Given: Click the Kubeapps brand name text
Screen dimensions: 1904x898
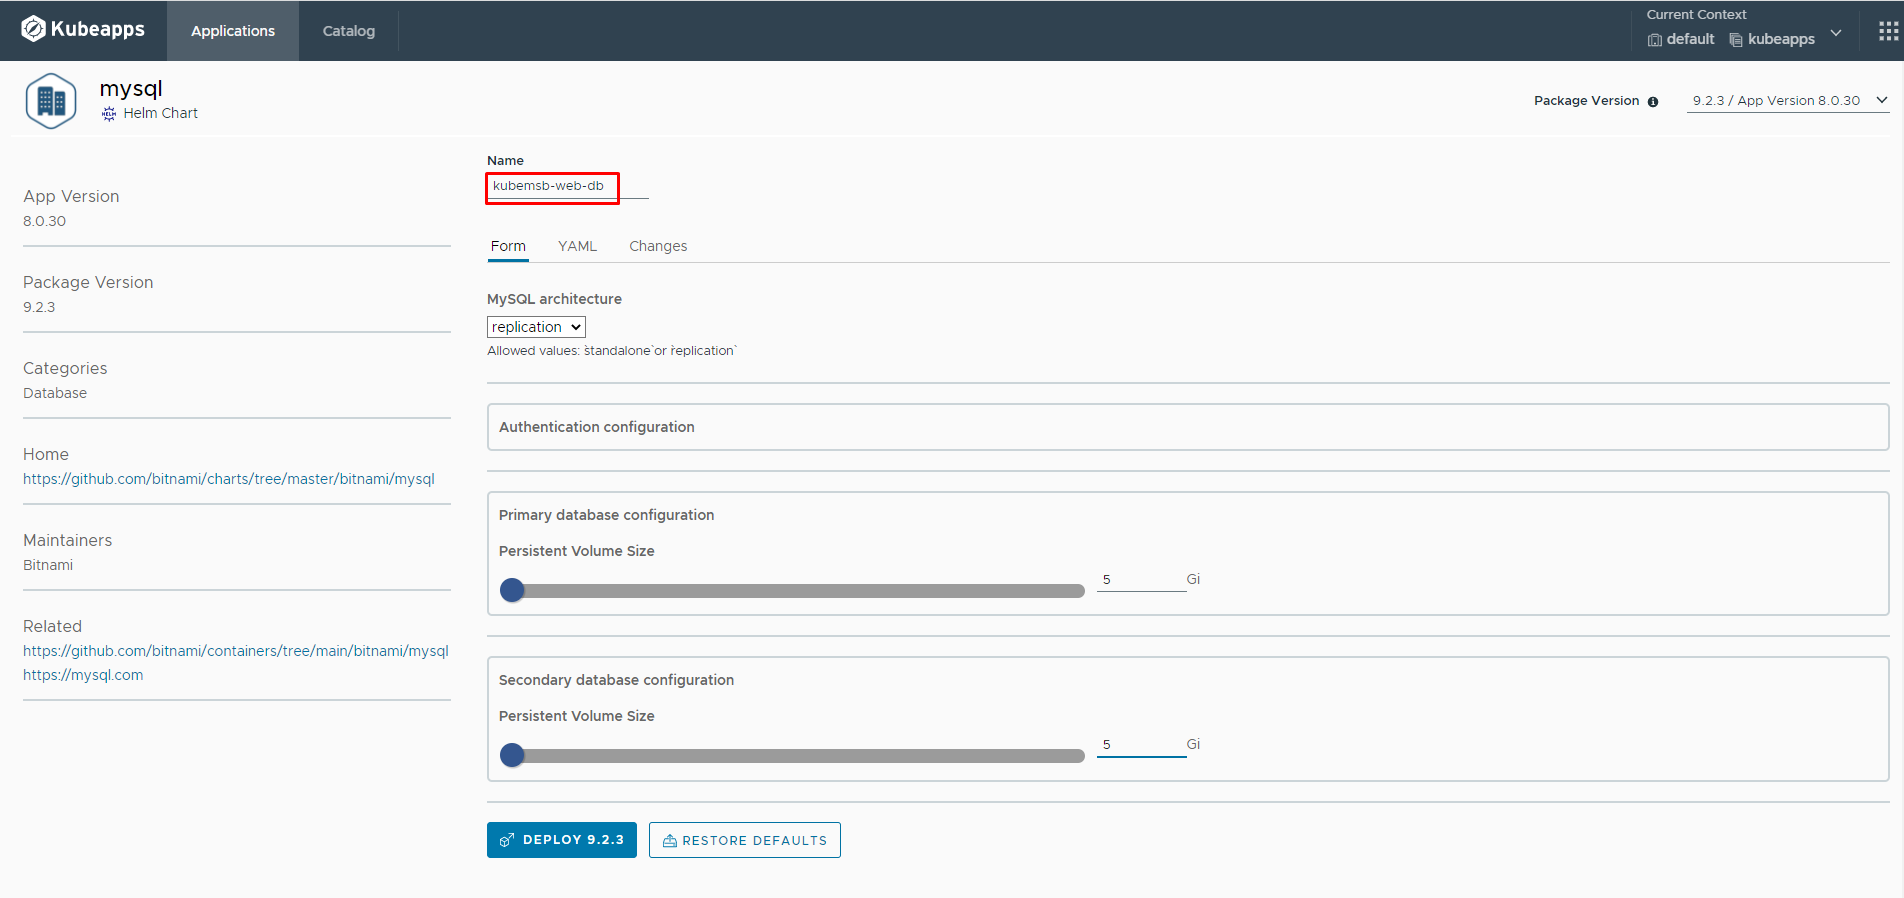Looking at the screenshot, I should (98, 29).
